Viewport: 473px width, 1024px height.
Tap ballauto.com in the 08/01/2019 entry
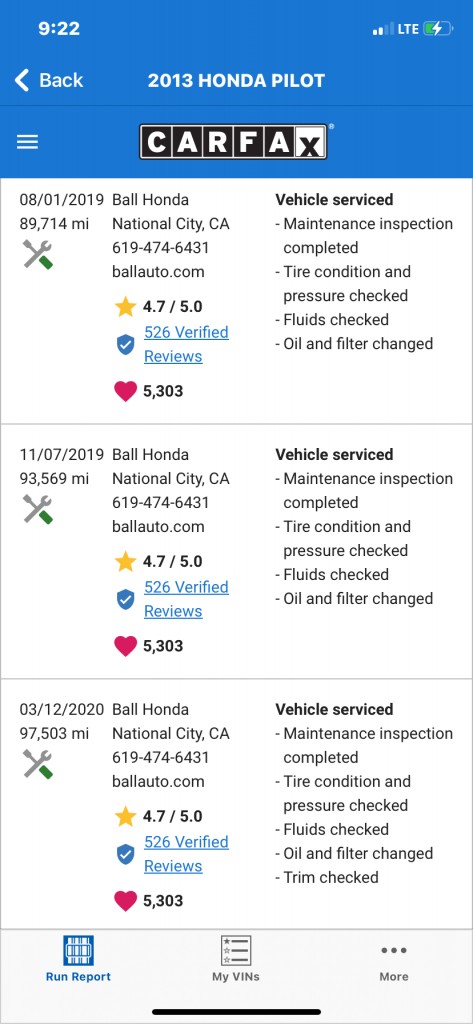[158, 272]
